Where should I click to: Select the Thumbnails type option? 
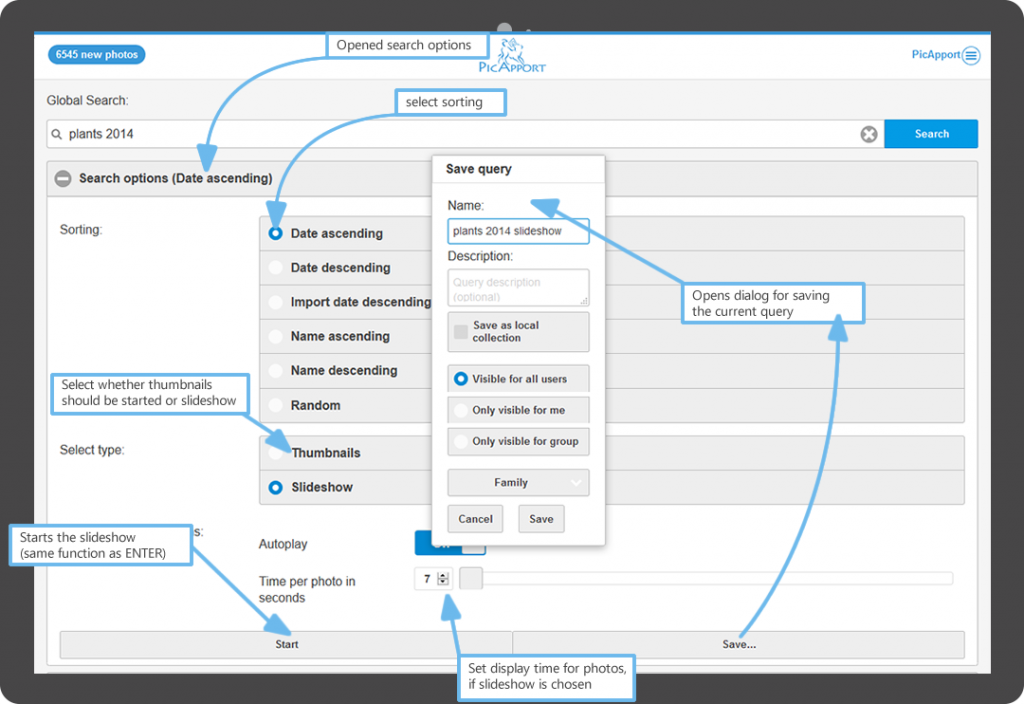click(276, 453)
